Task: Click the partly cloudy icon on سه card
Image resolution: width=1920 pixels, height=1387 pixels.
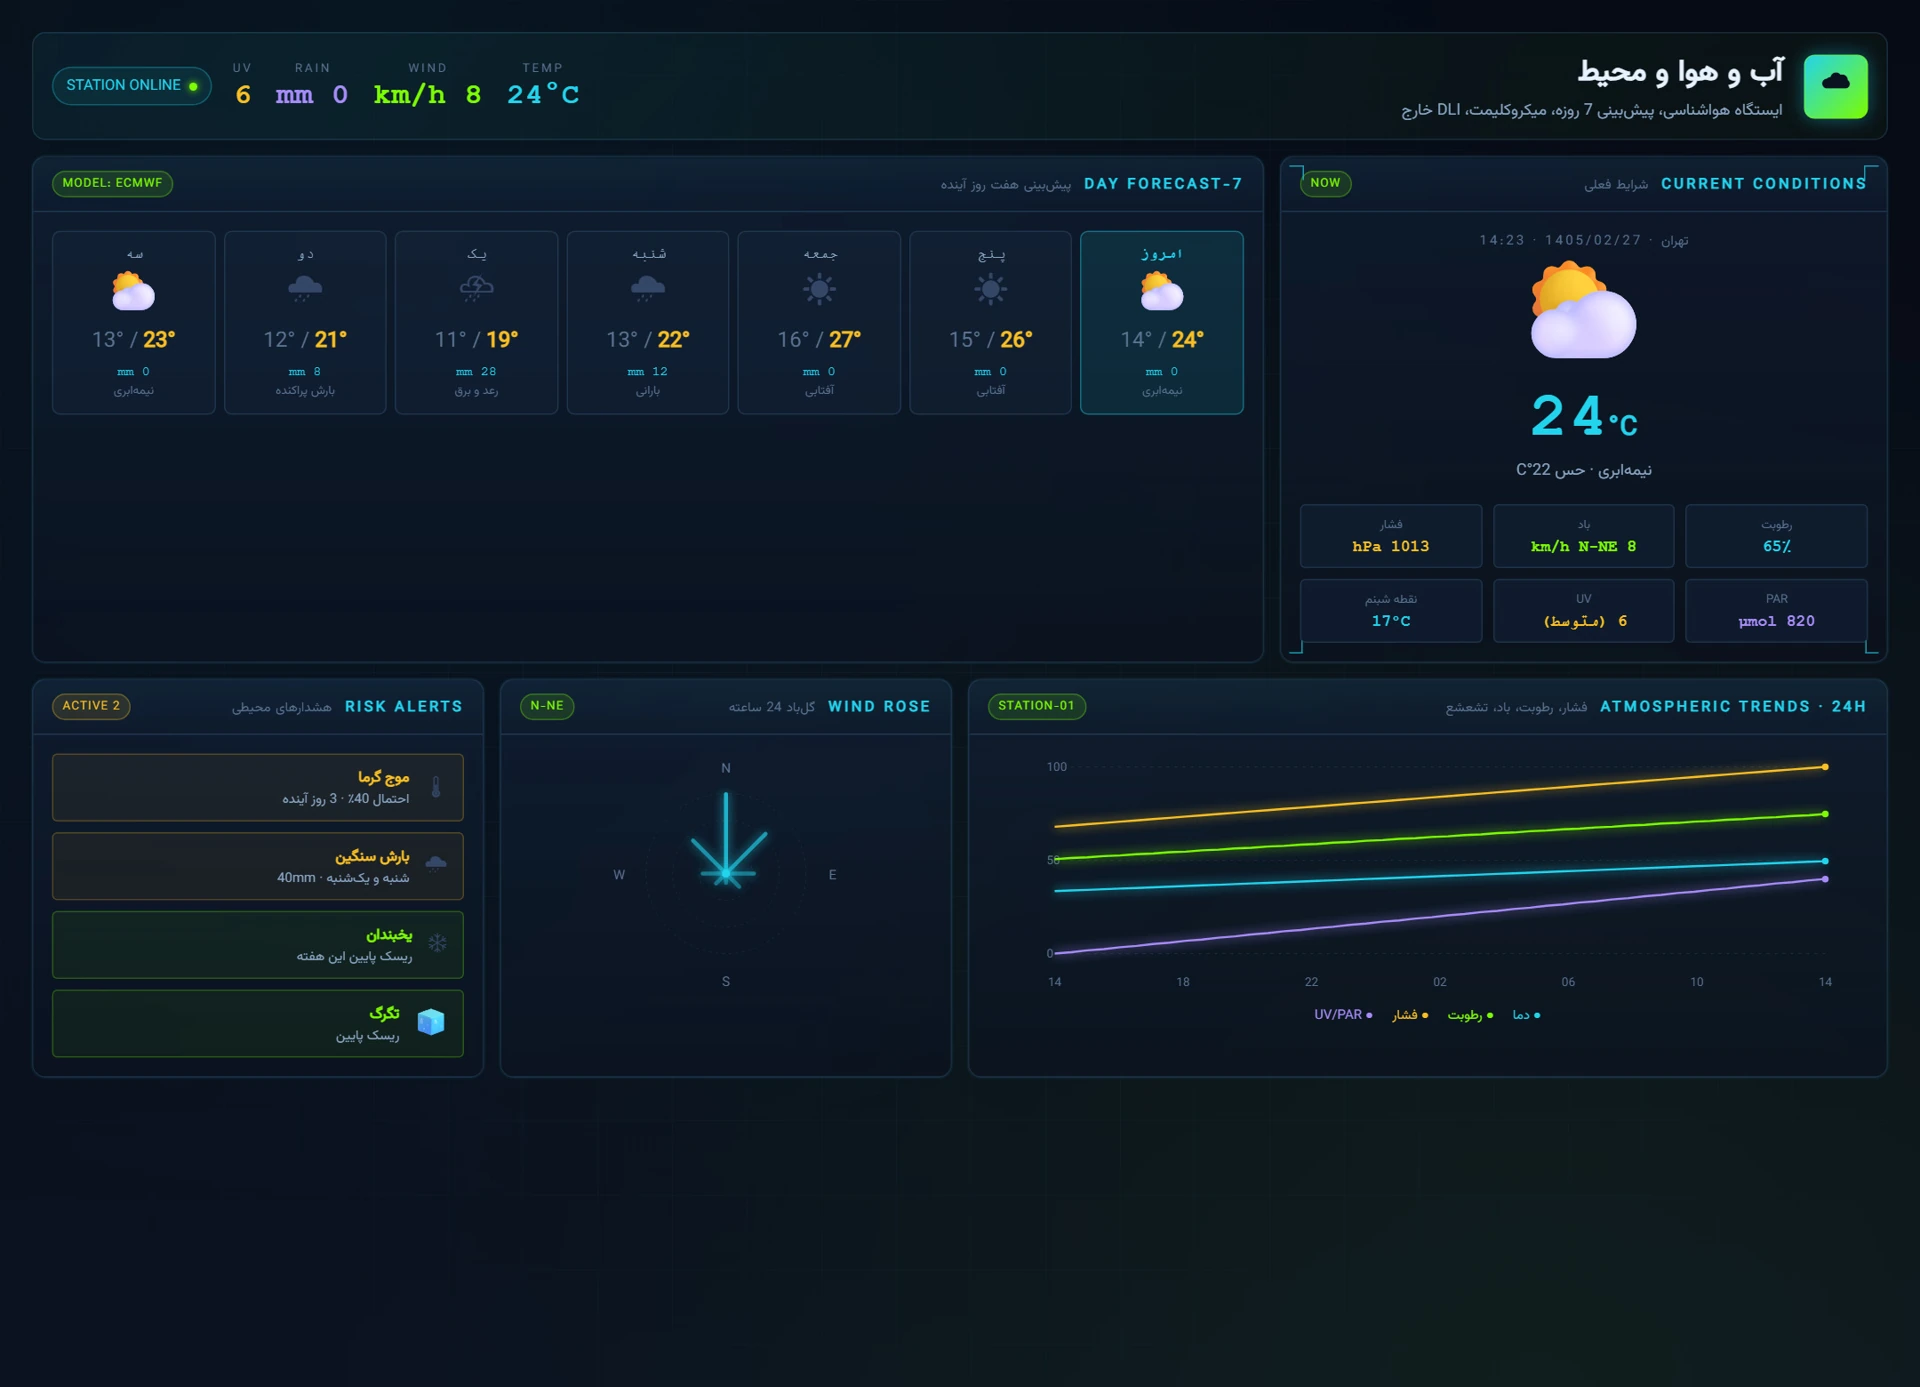Action: (x=133, y=291)
